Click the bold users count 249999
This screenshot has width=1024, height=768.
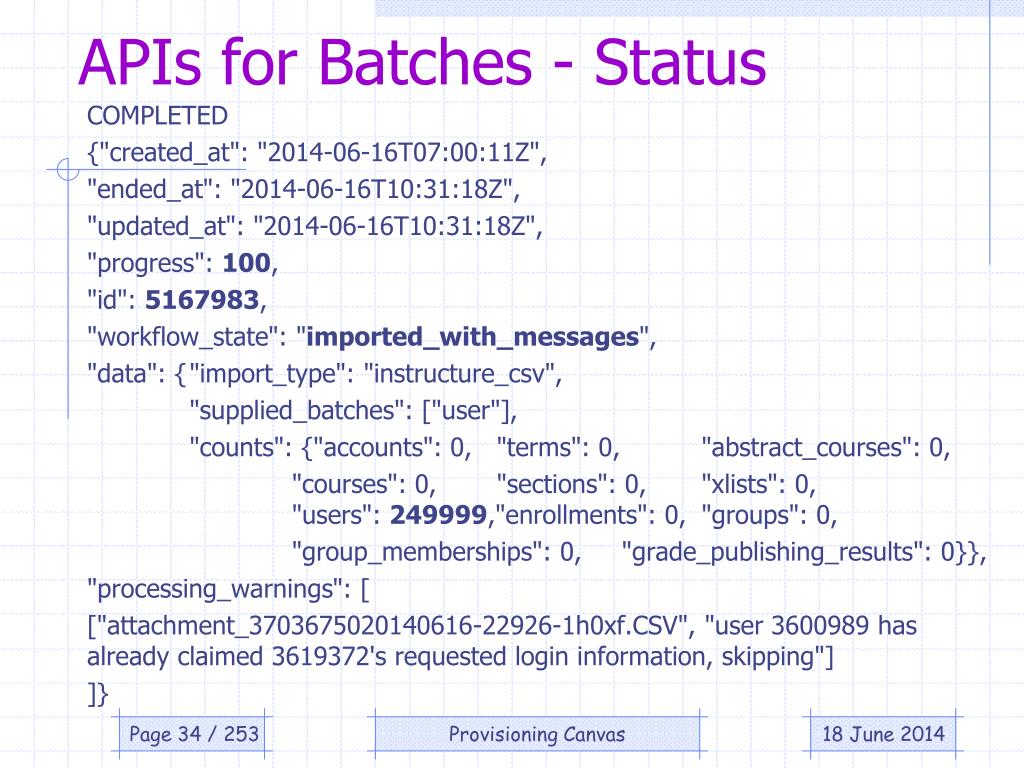tap(438, 515)
